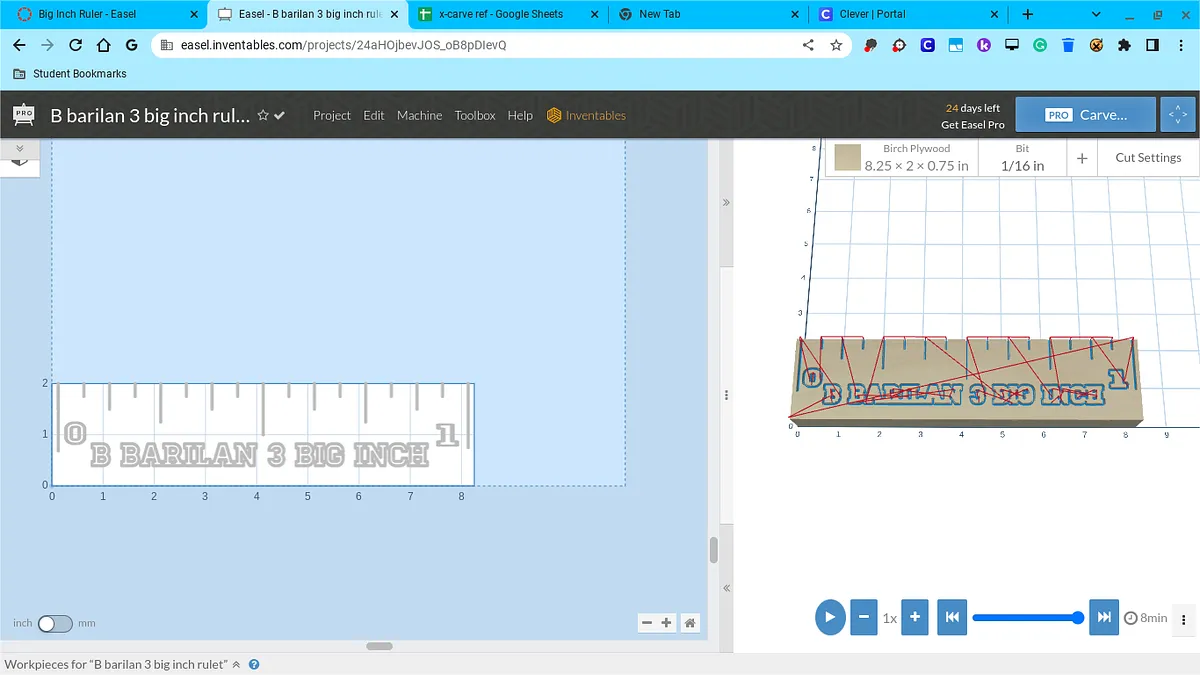1200x675 pixels.
Task: Open the Machine menu
Action: click(419, 115)
